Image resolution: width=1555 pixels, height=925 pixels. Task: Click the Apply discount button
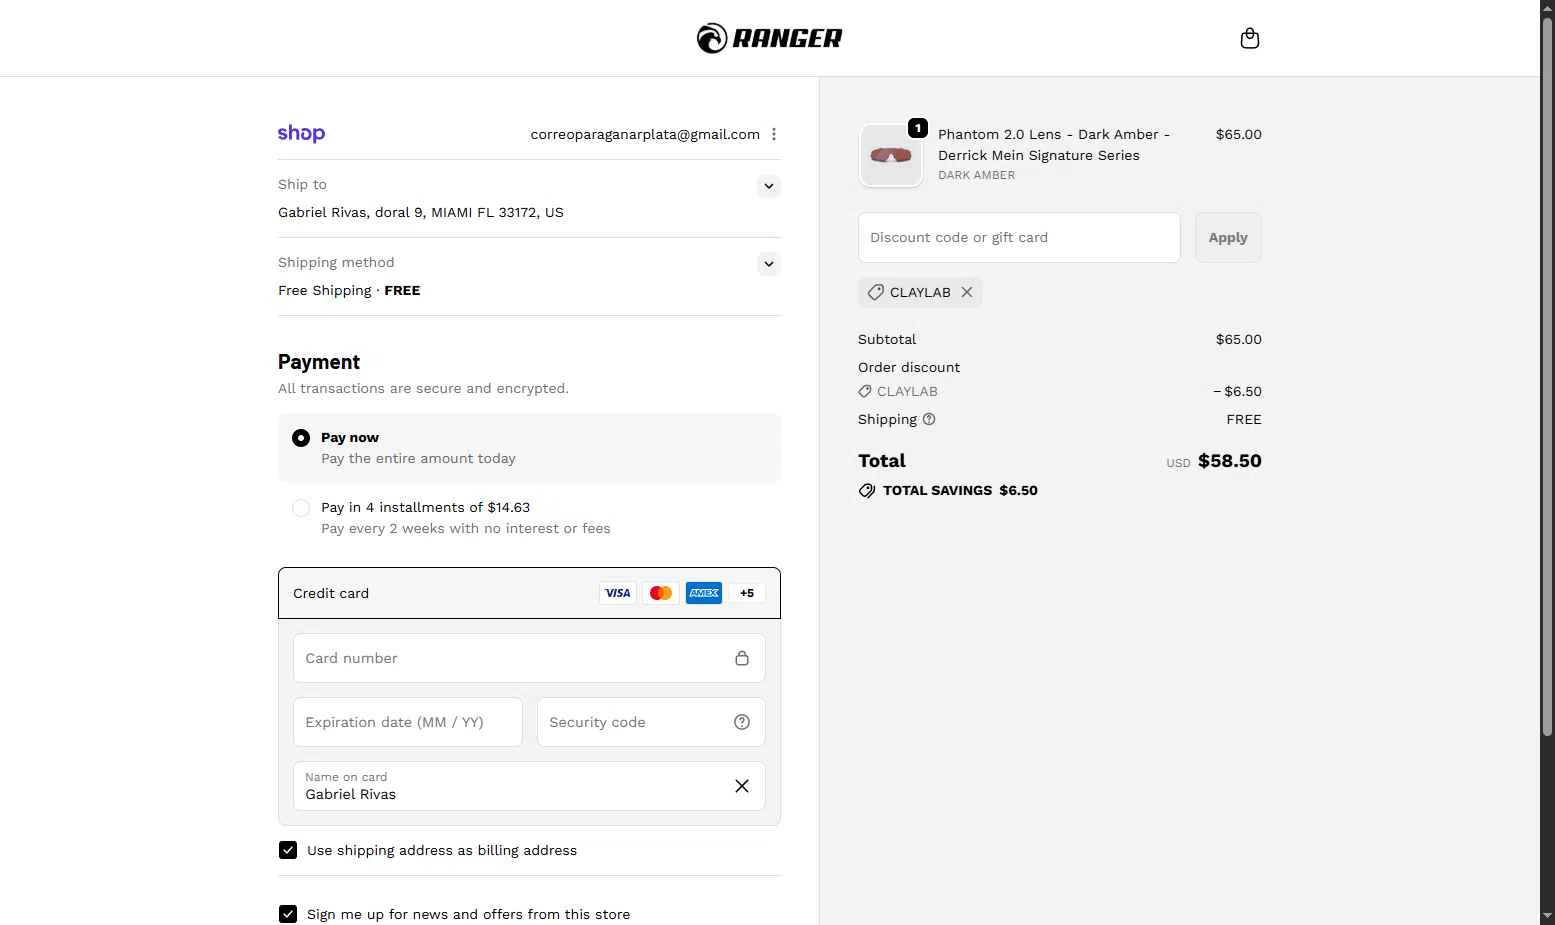[x=1228, y=237]
